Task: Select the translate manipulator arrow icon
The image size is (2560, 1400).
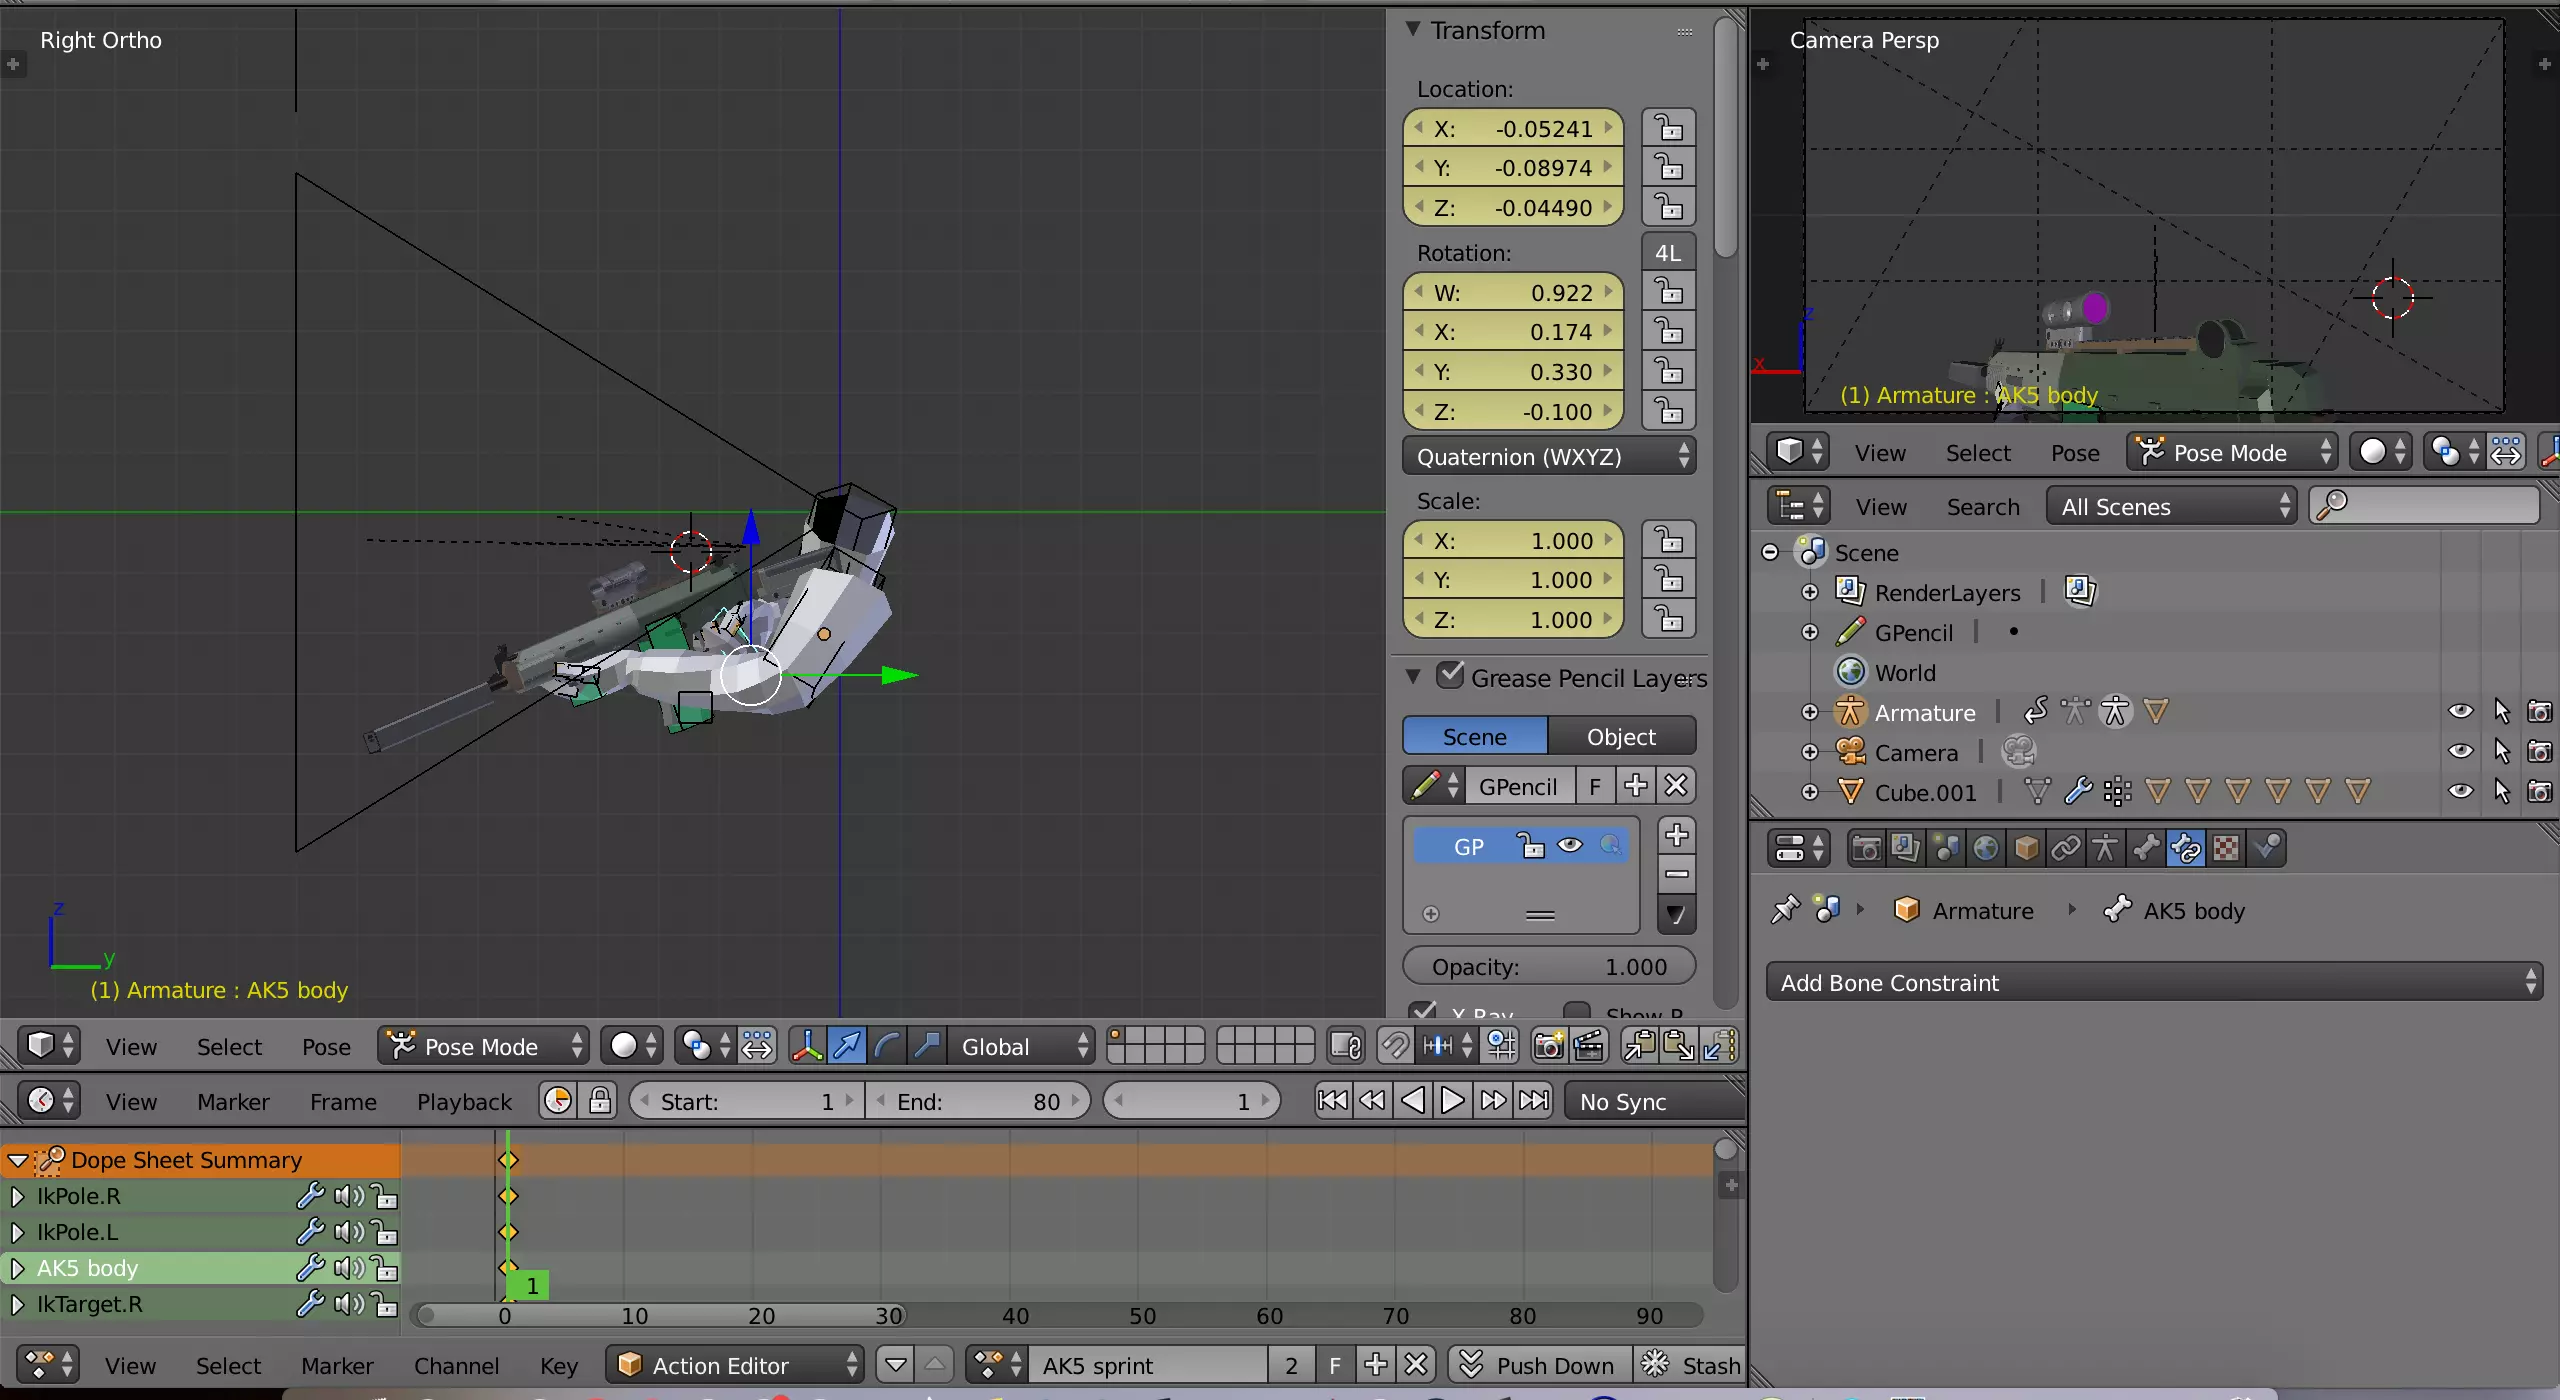Action: [846, 1046]
